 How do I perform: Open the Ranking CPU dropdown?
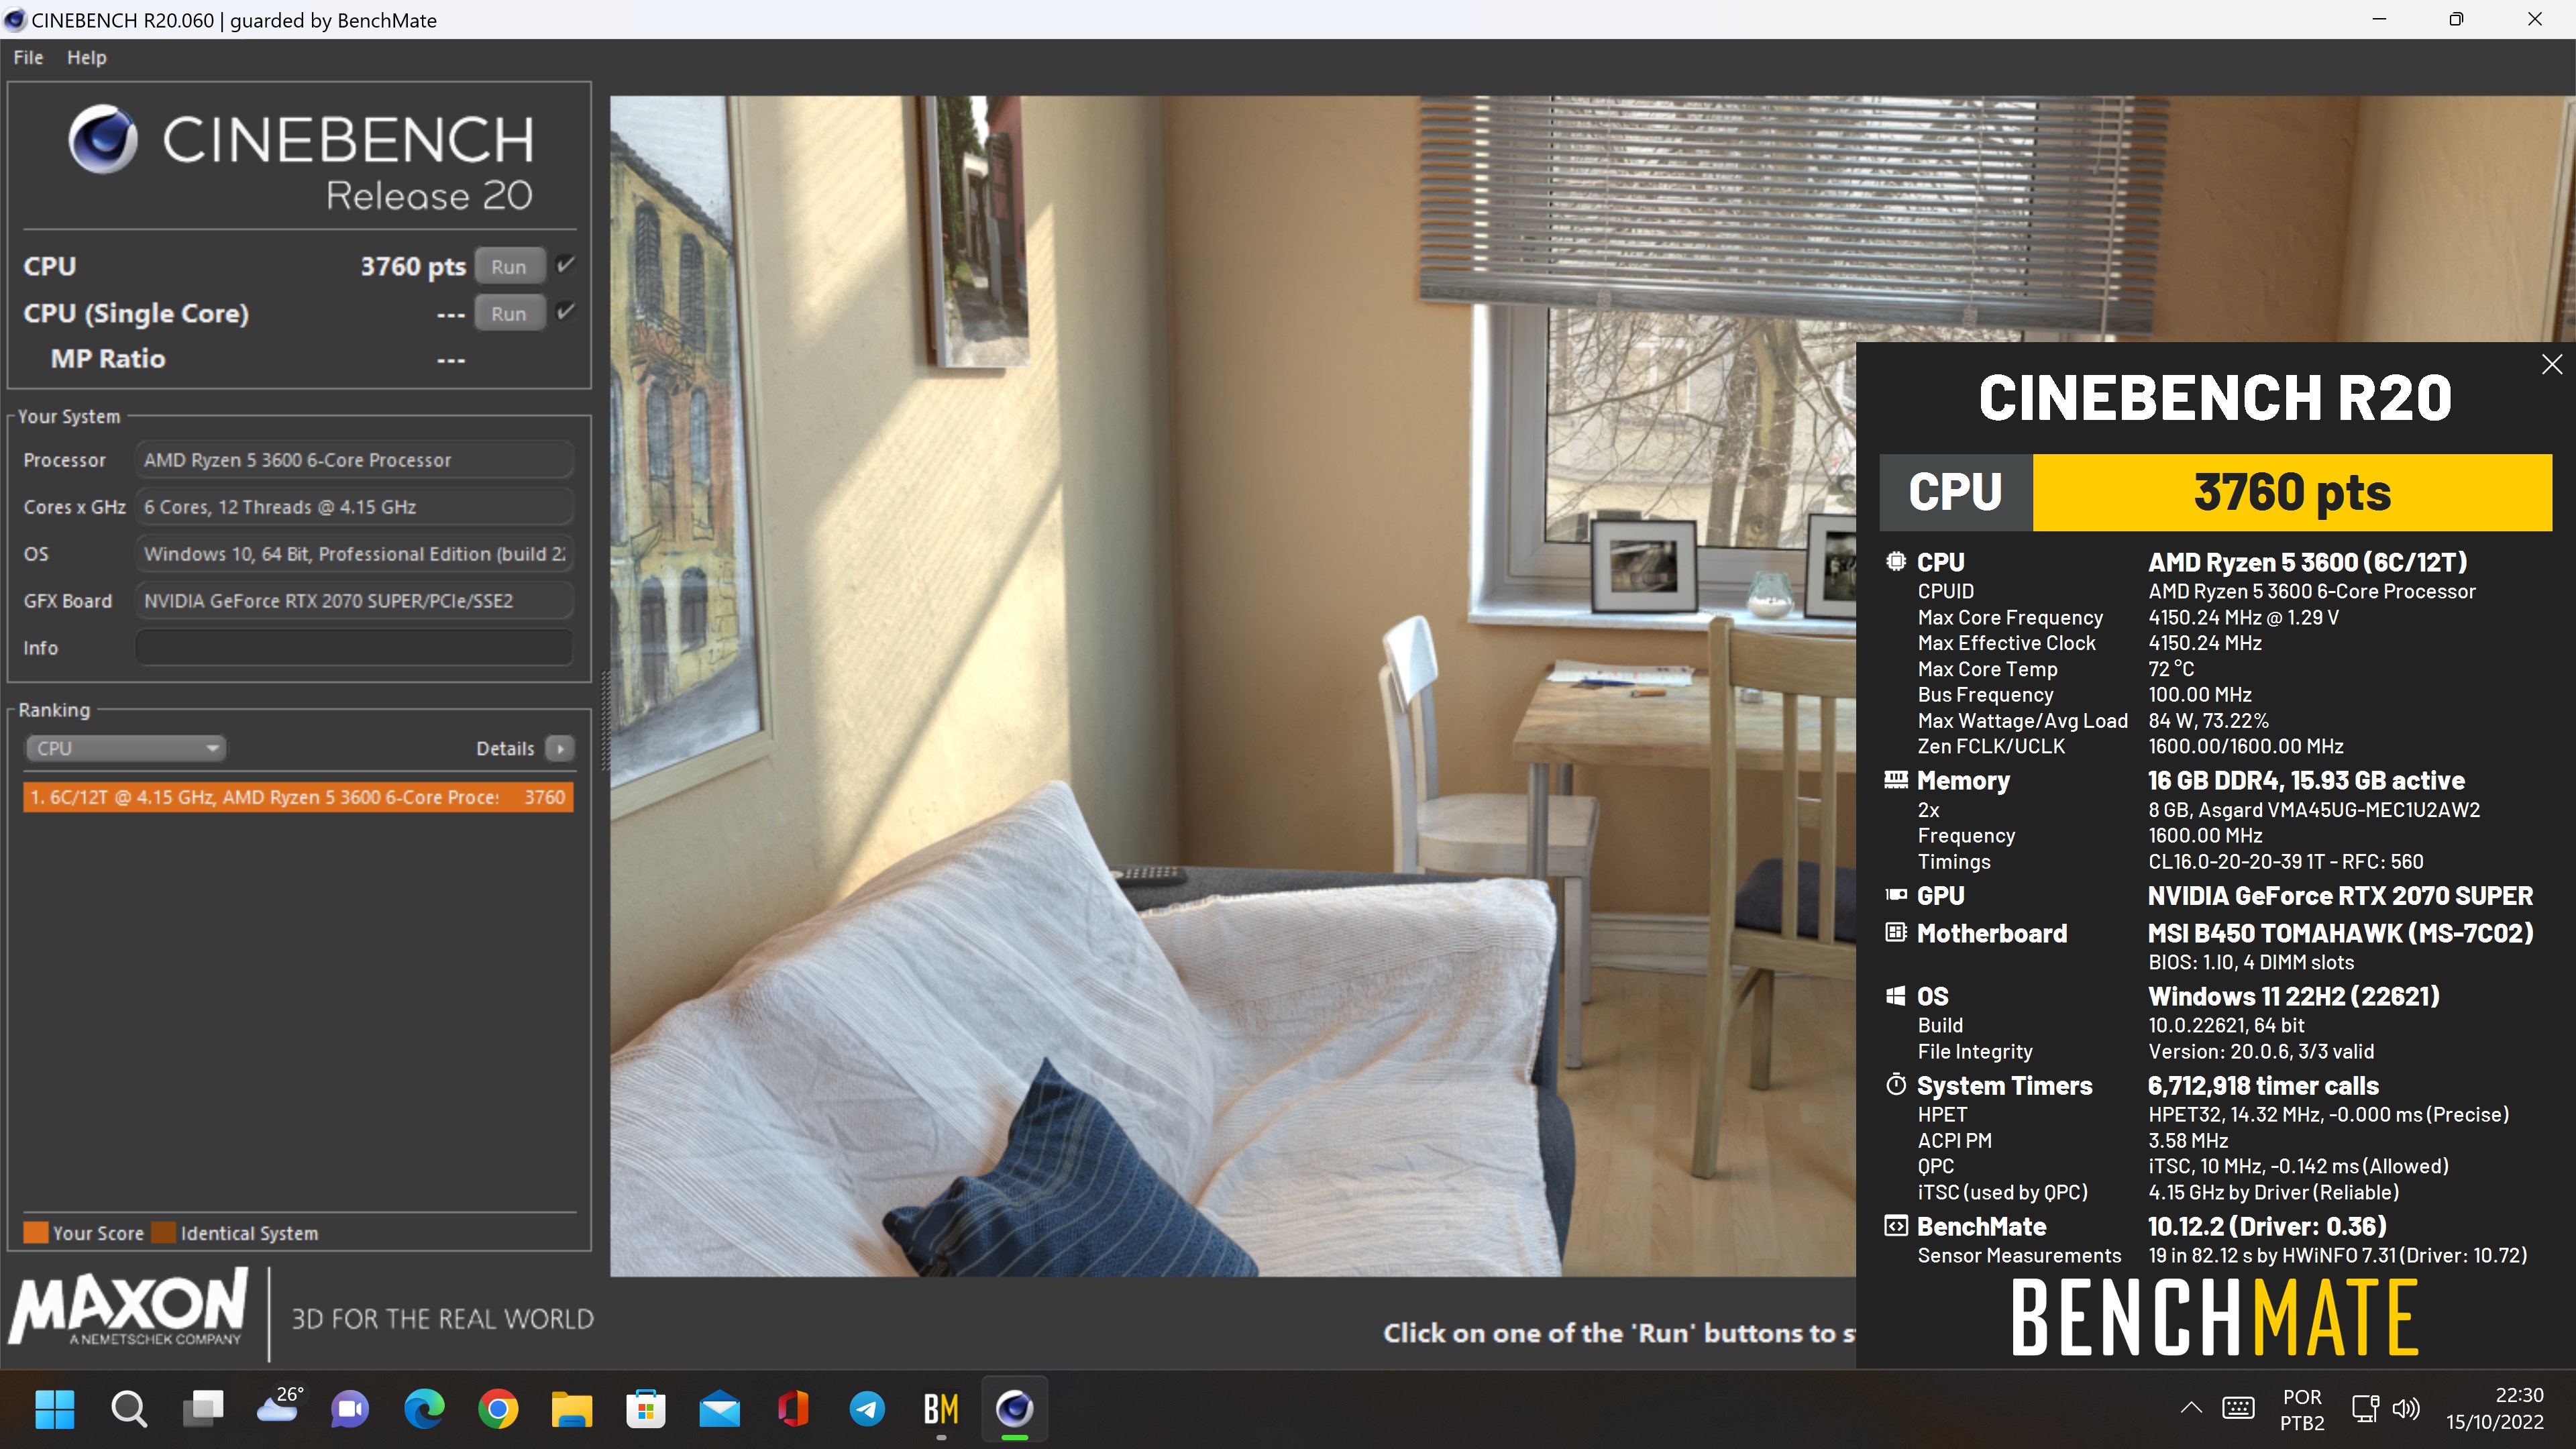pos(126,748)
